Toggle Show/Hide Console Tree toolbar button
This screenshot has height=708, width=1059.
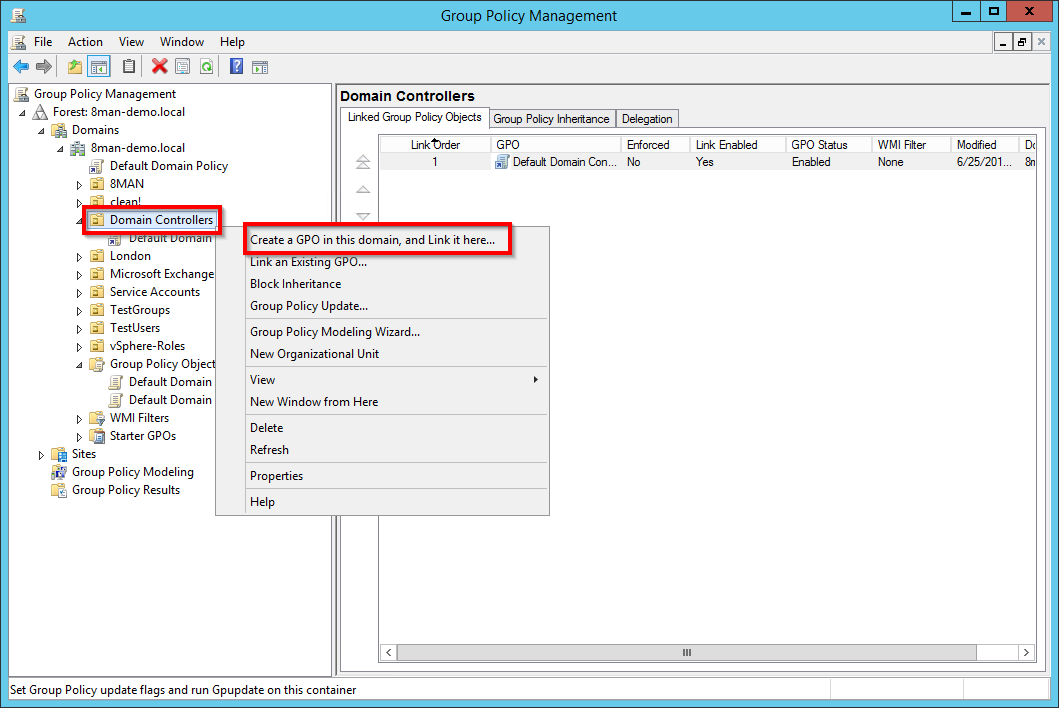[98, 67]
